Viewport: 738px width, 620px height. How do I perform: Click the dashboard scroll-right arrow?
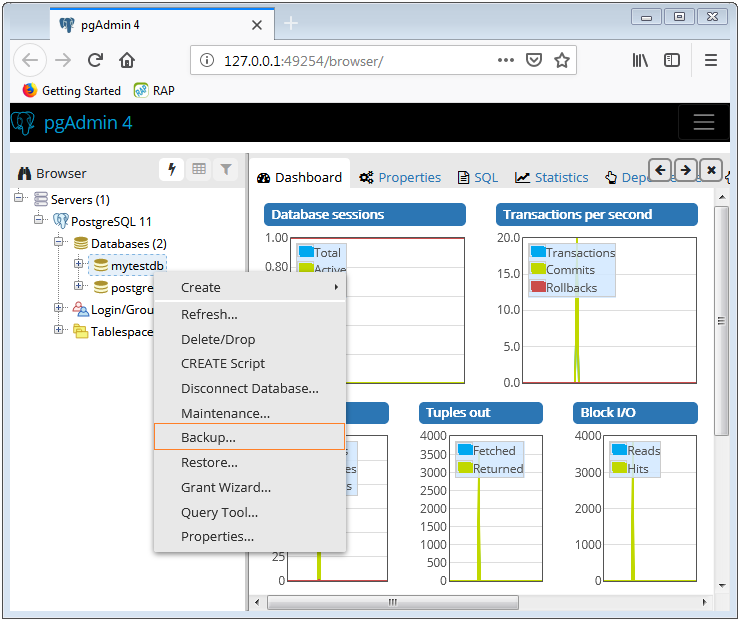(x=705, y=602)
